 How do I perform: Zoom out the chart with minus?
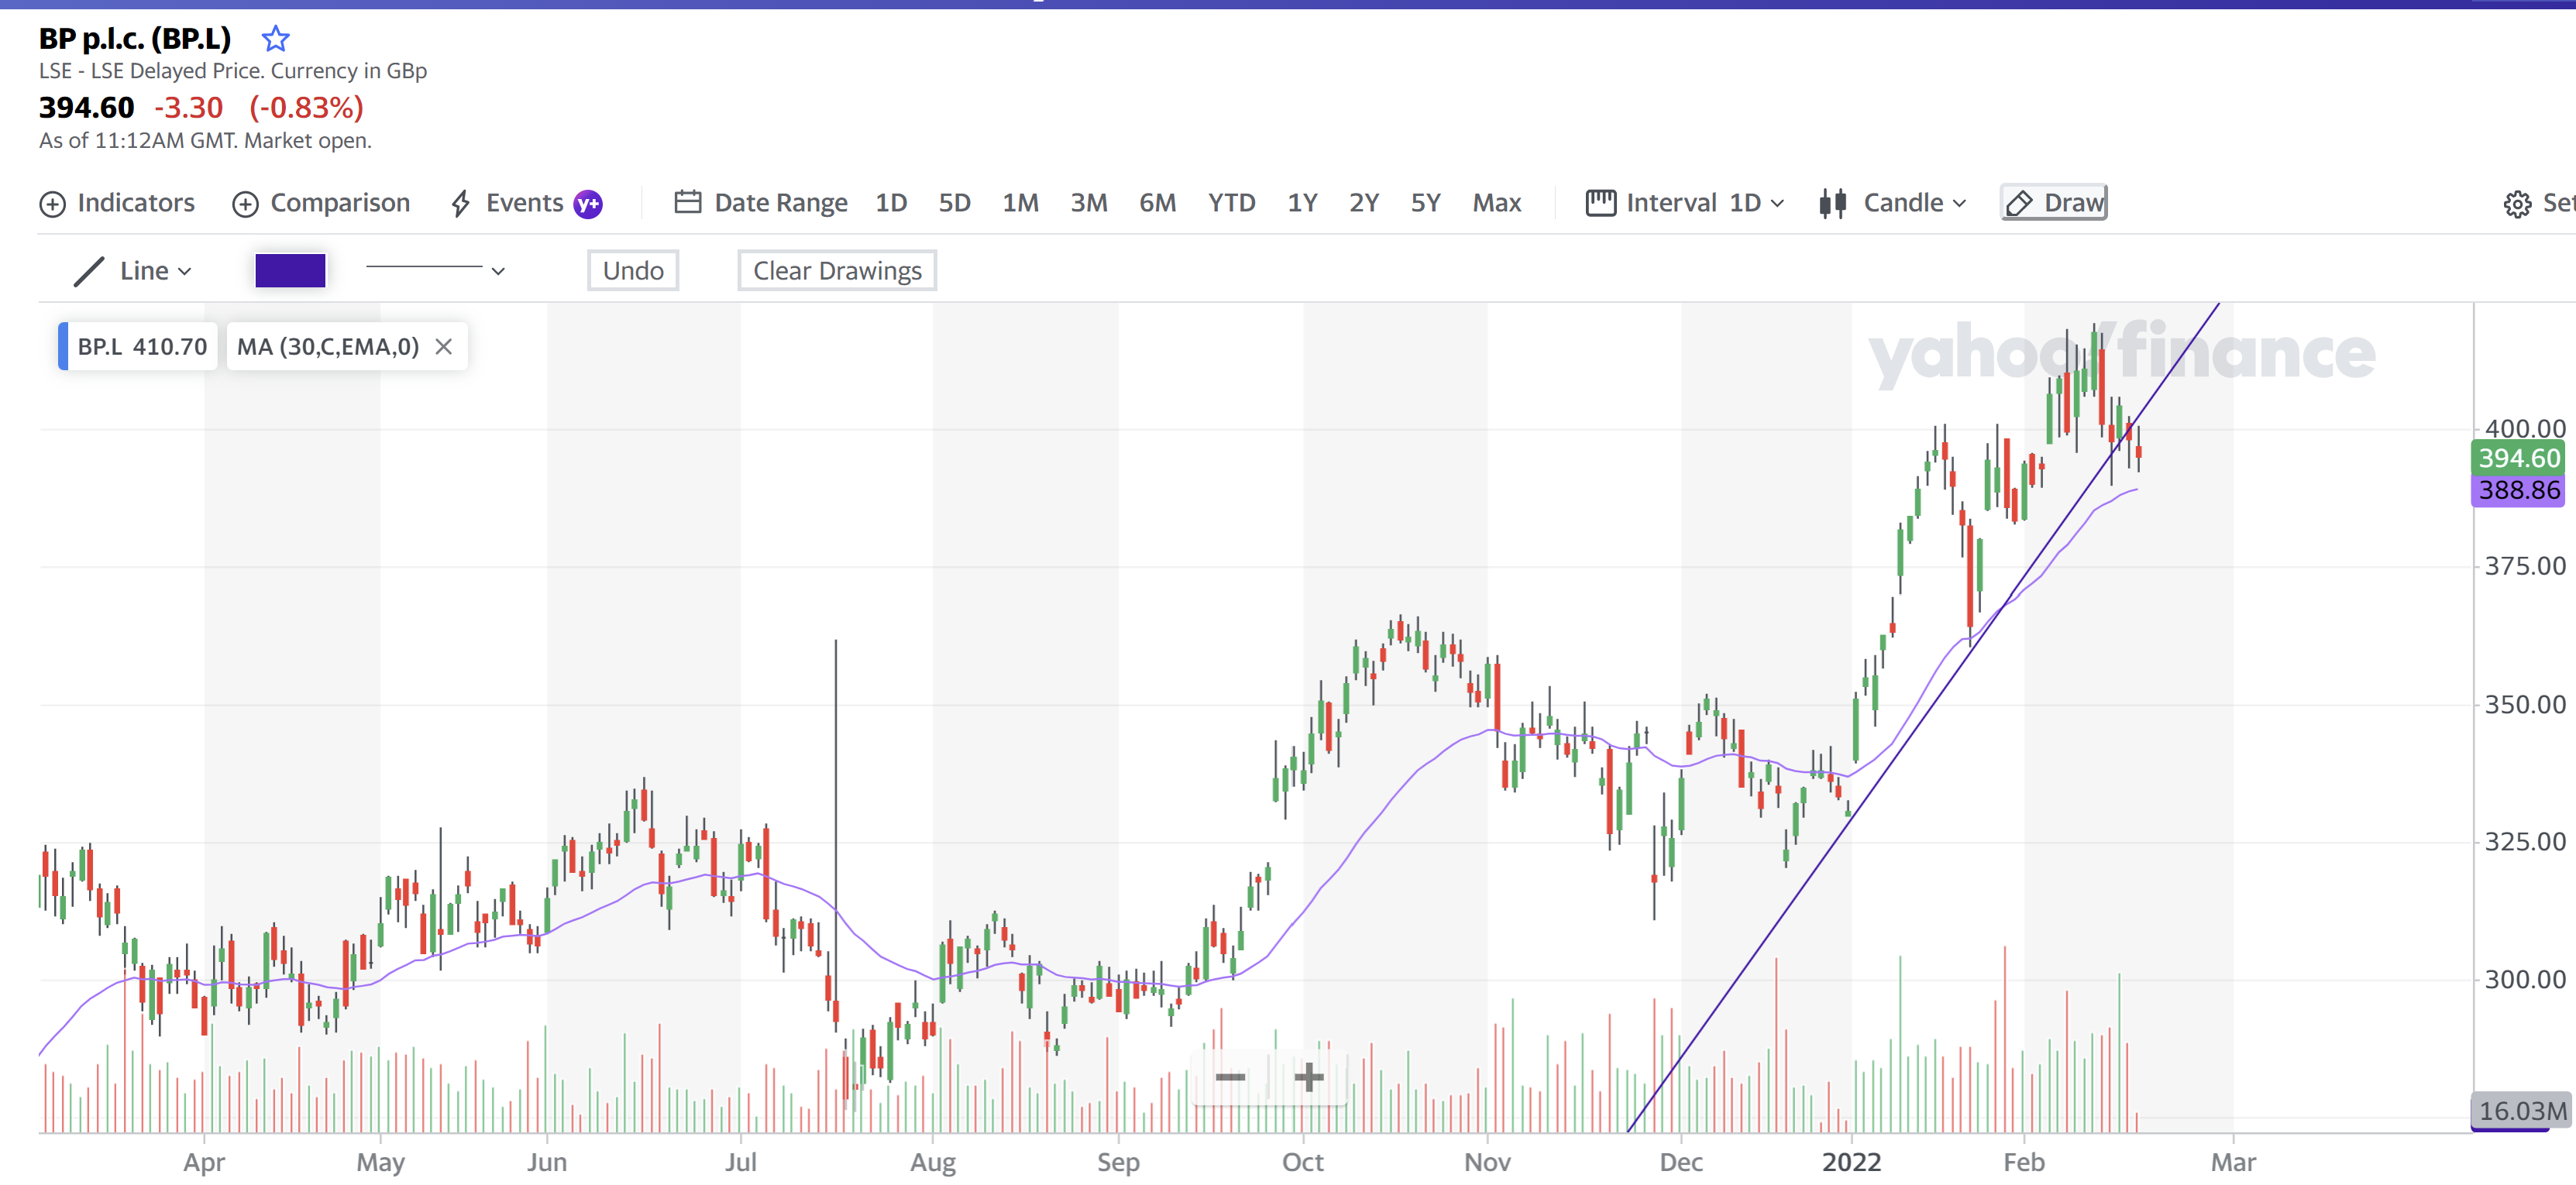click(1230, 1077)
